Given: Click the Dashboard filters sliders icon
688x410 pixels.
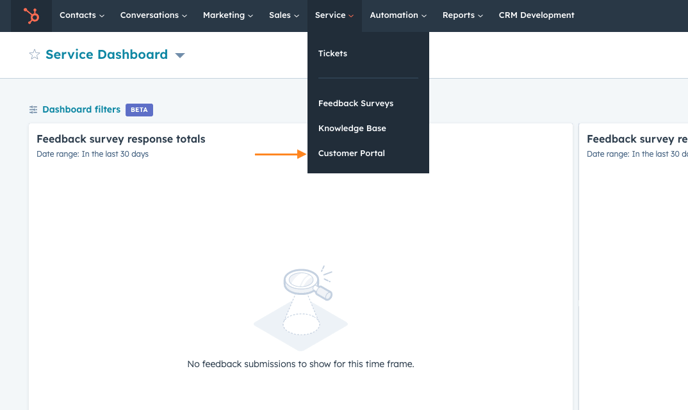Looking at the screenshot, I should pyautogui.click(x=33, y=110).
